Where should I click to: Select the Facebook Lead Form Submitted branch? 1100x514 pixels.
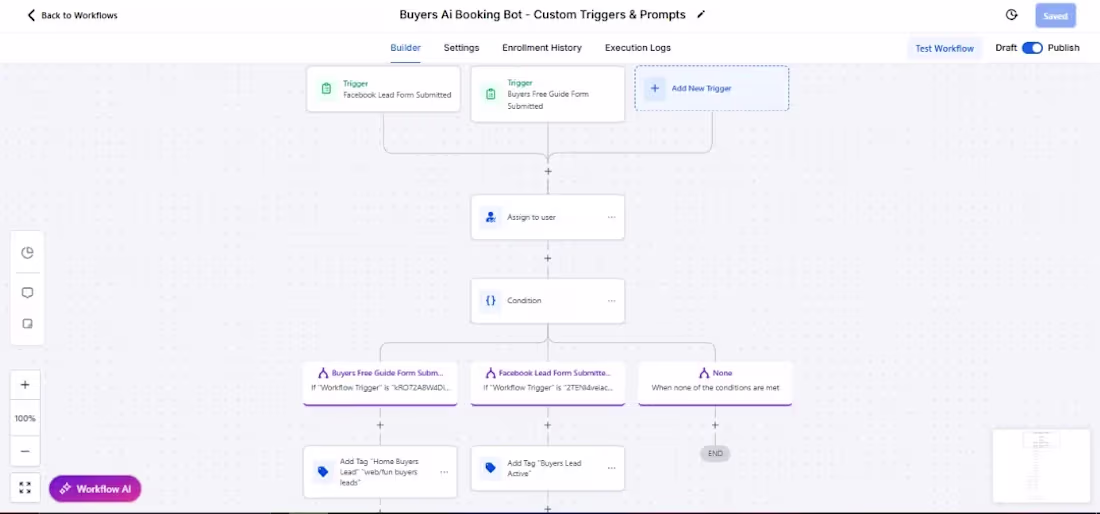pyautogui.click(x=547, y=383)
